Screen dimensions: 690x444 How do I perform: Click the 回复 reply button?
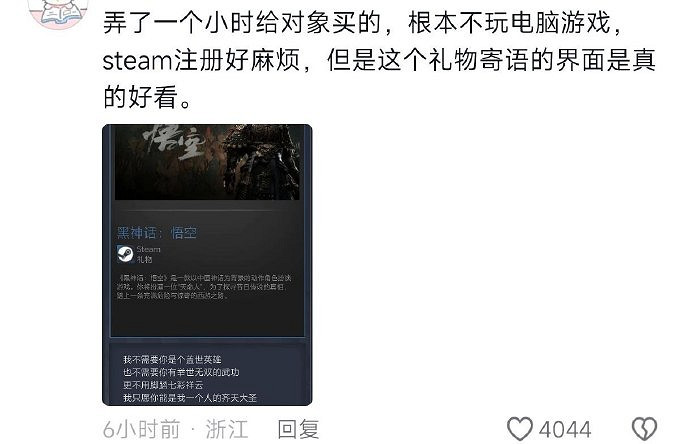point(298,429)
